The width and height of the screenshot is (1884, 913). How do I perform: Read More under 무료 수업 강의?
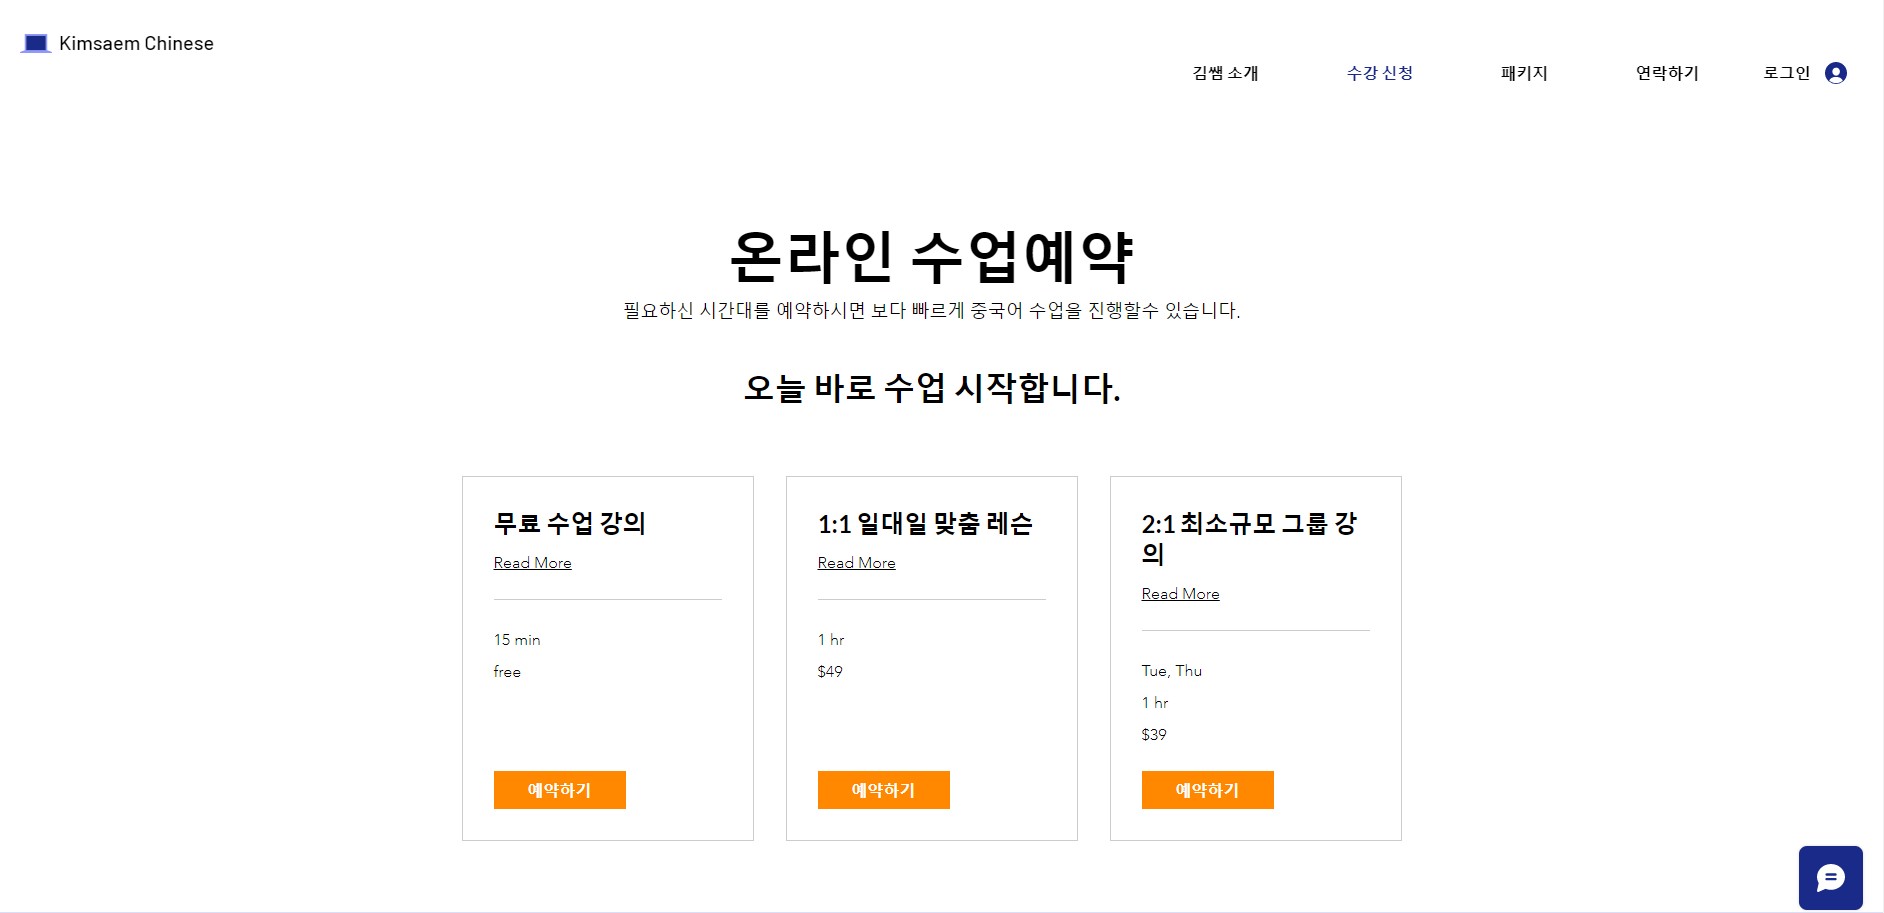(x=532, y=563)
